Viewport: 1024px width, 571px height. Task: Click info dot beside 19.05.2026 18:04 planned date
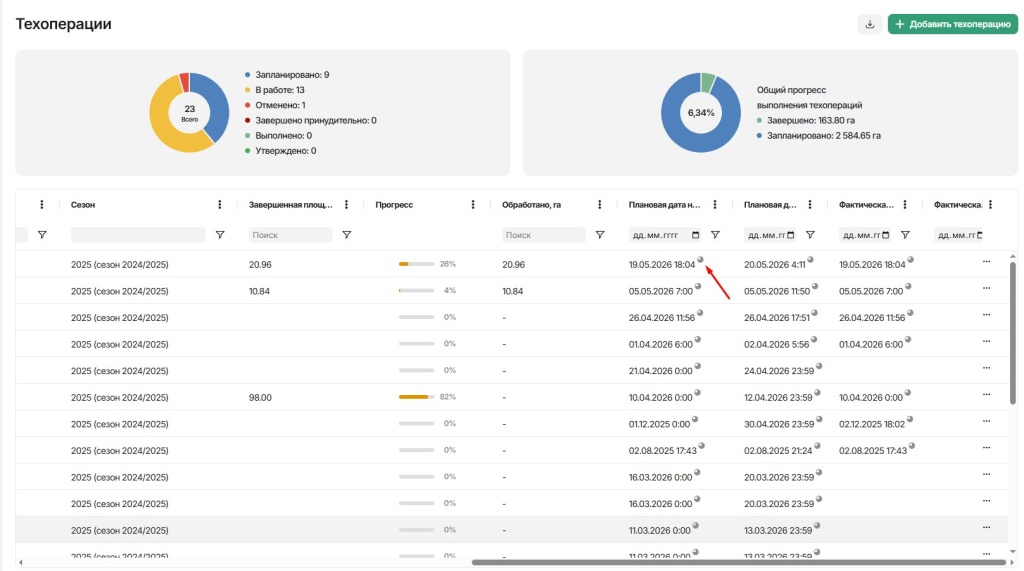[x=700, y=259]
